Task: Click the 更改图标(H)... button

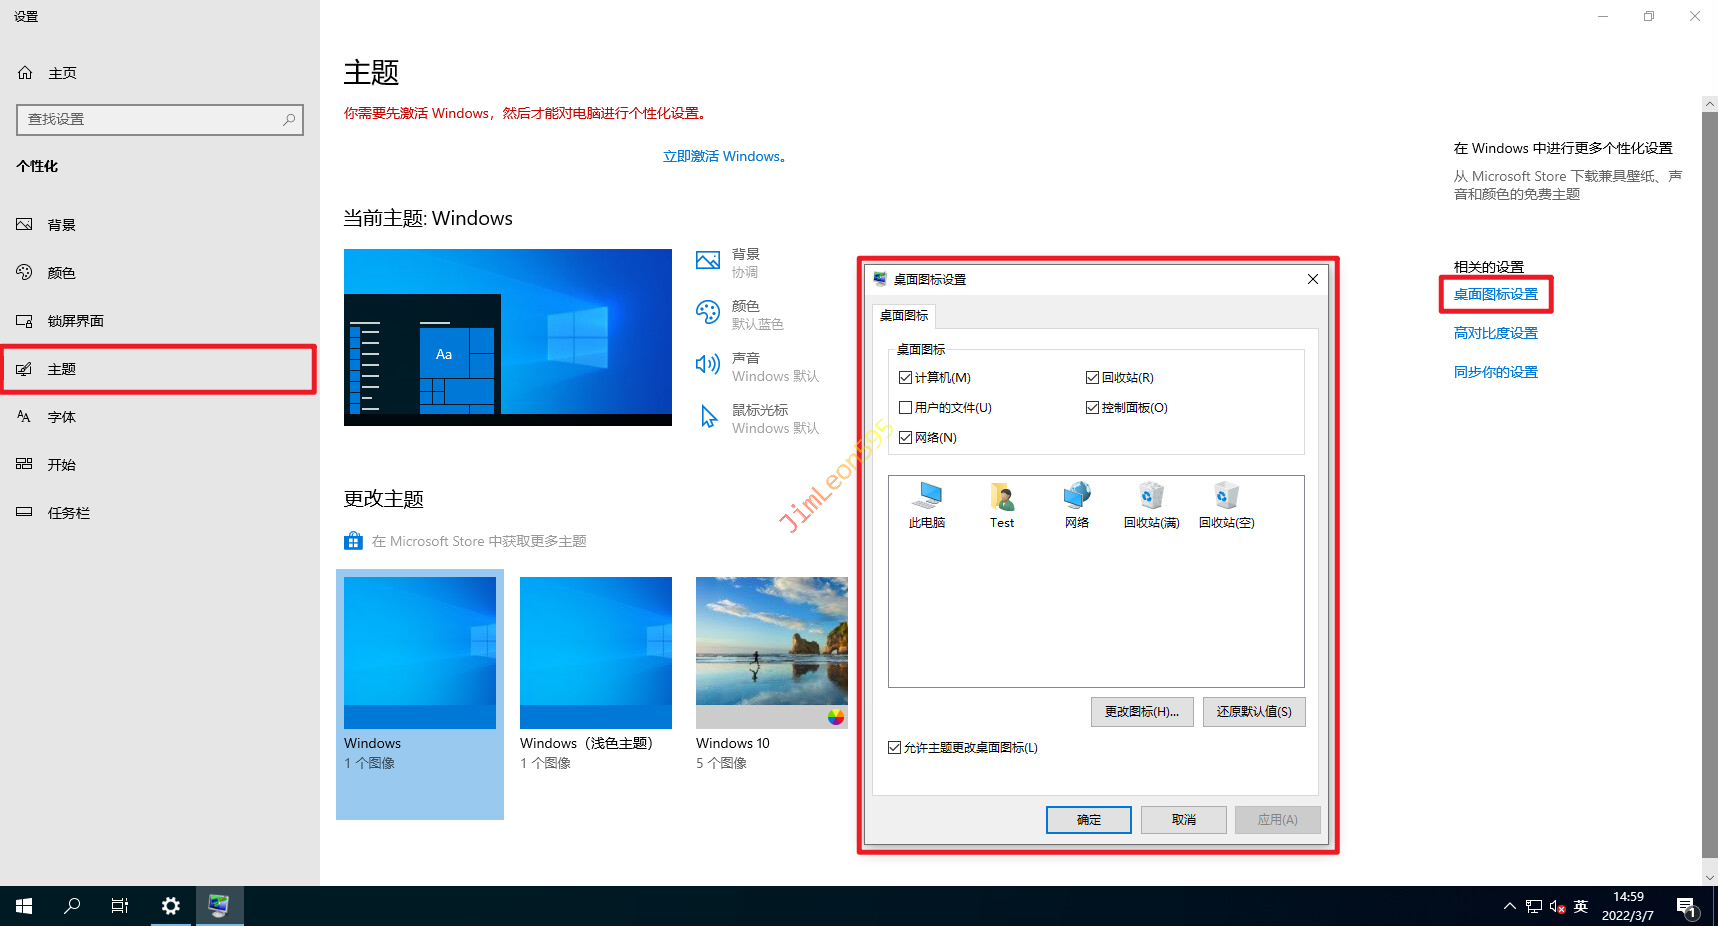Action: coord(1141,712)
